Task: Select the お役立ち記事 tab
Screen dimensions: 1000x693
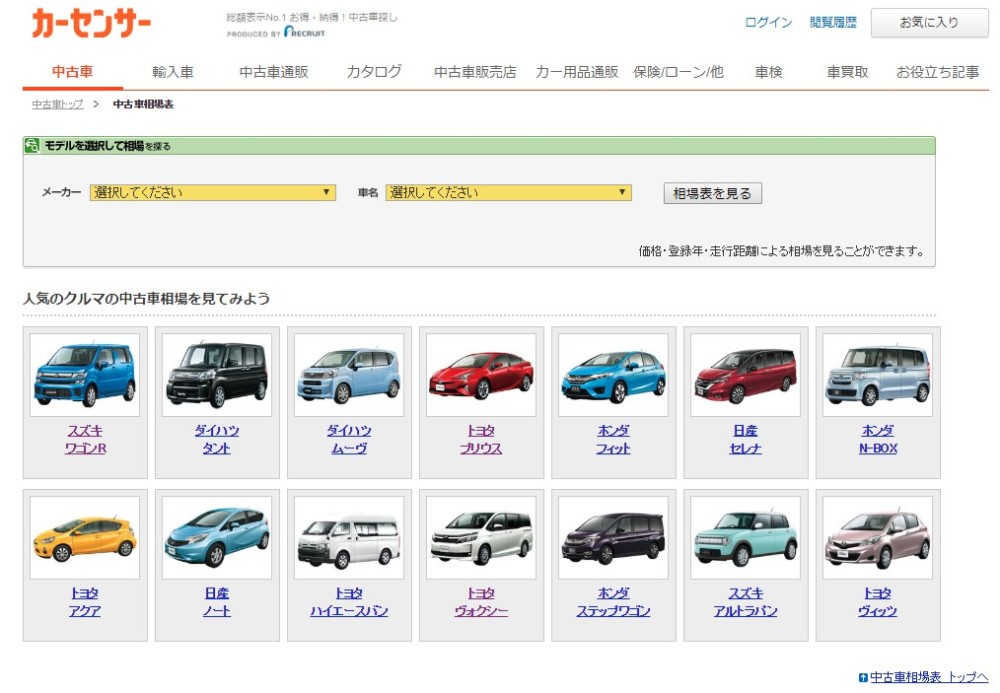Action: (x=938, y=72)
